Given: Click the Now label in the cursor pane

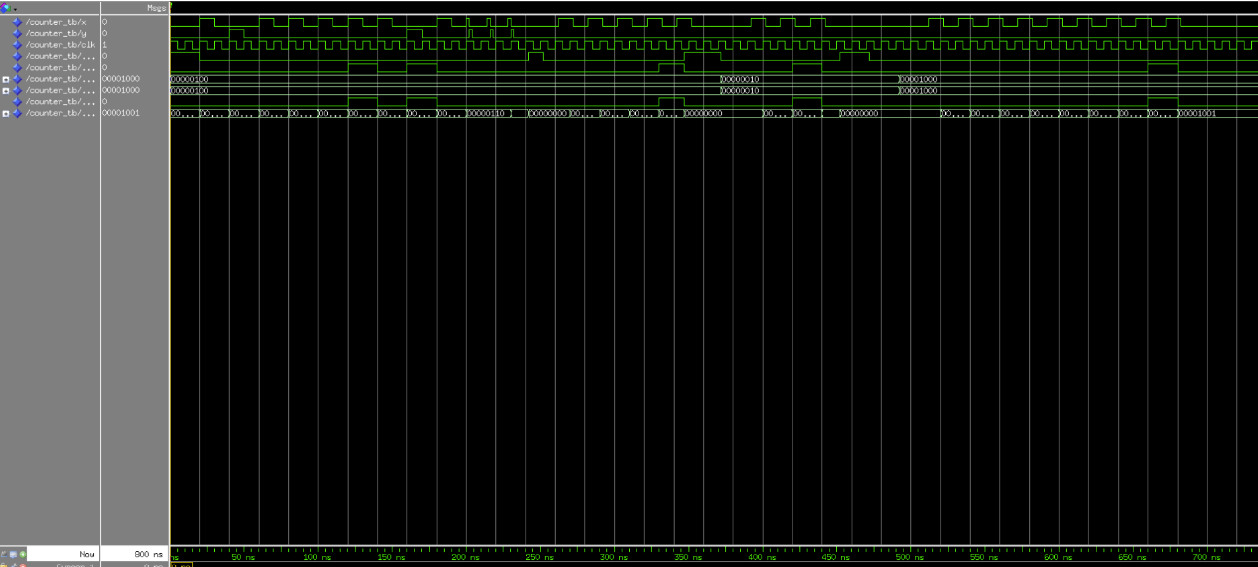Looking at the screenshot, I should [x=87, y=554].
